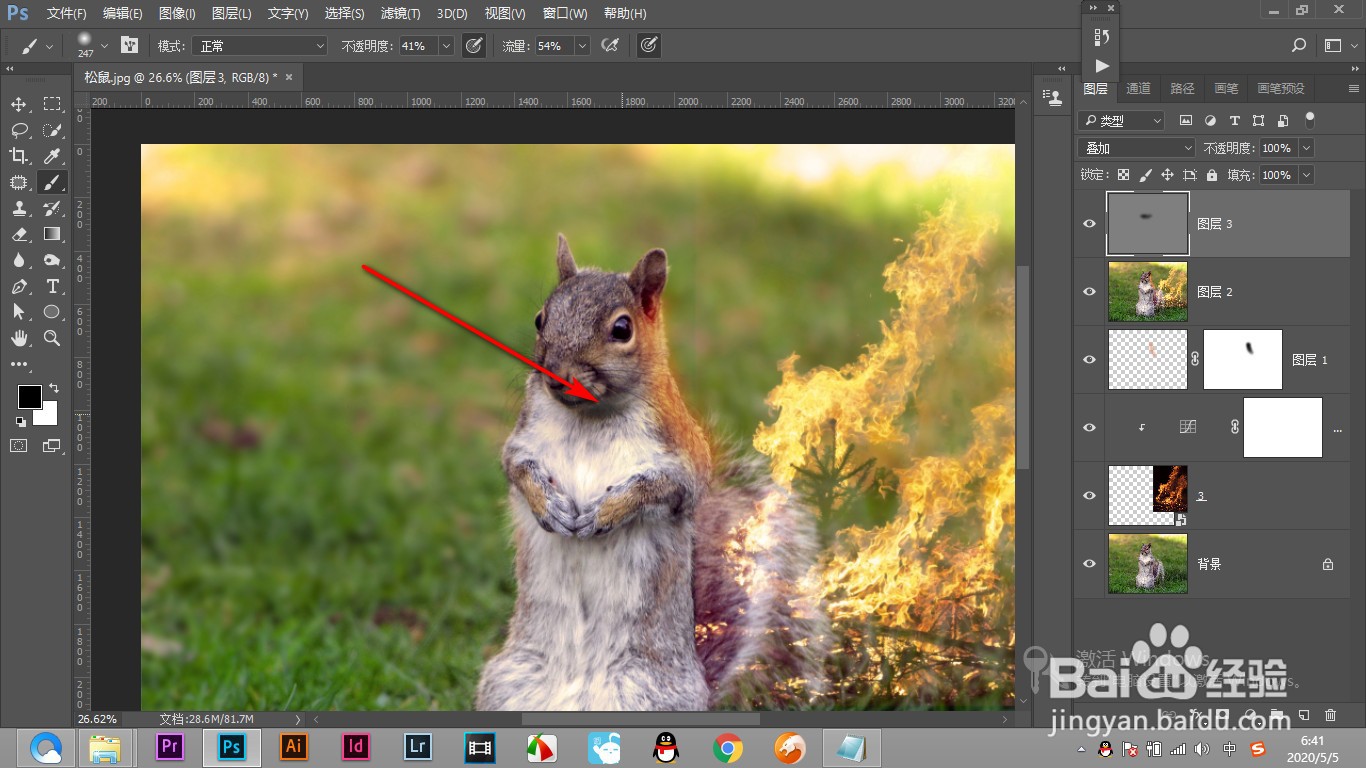
Task: Open the fill 100% dropdown arrow
Action: tap(1306, 175)
